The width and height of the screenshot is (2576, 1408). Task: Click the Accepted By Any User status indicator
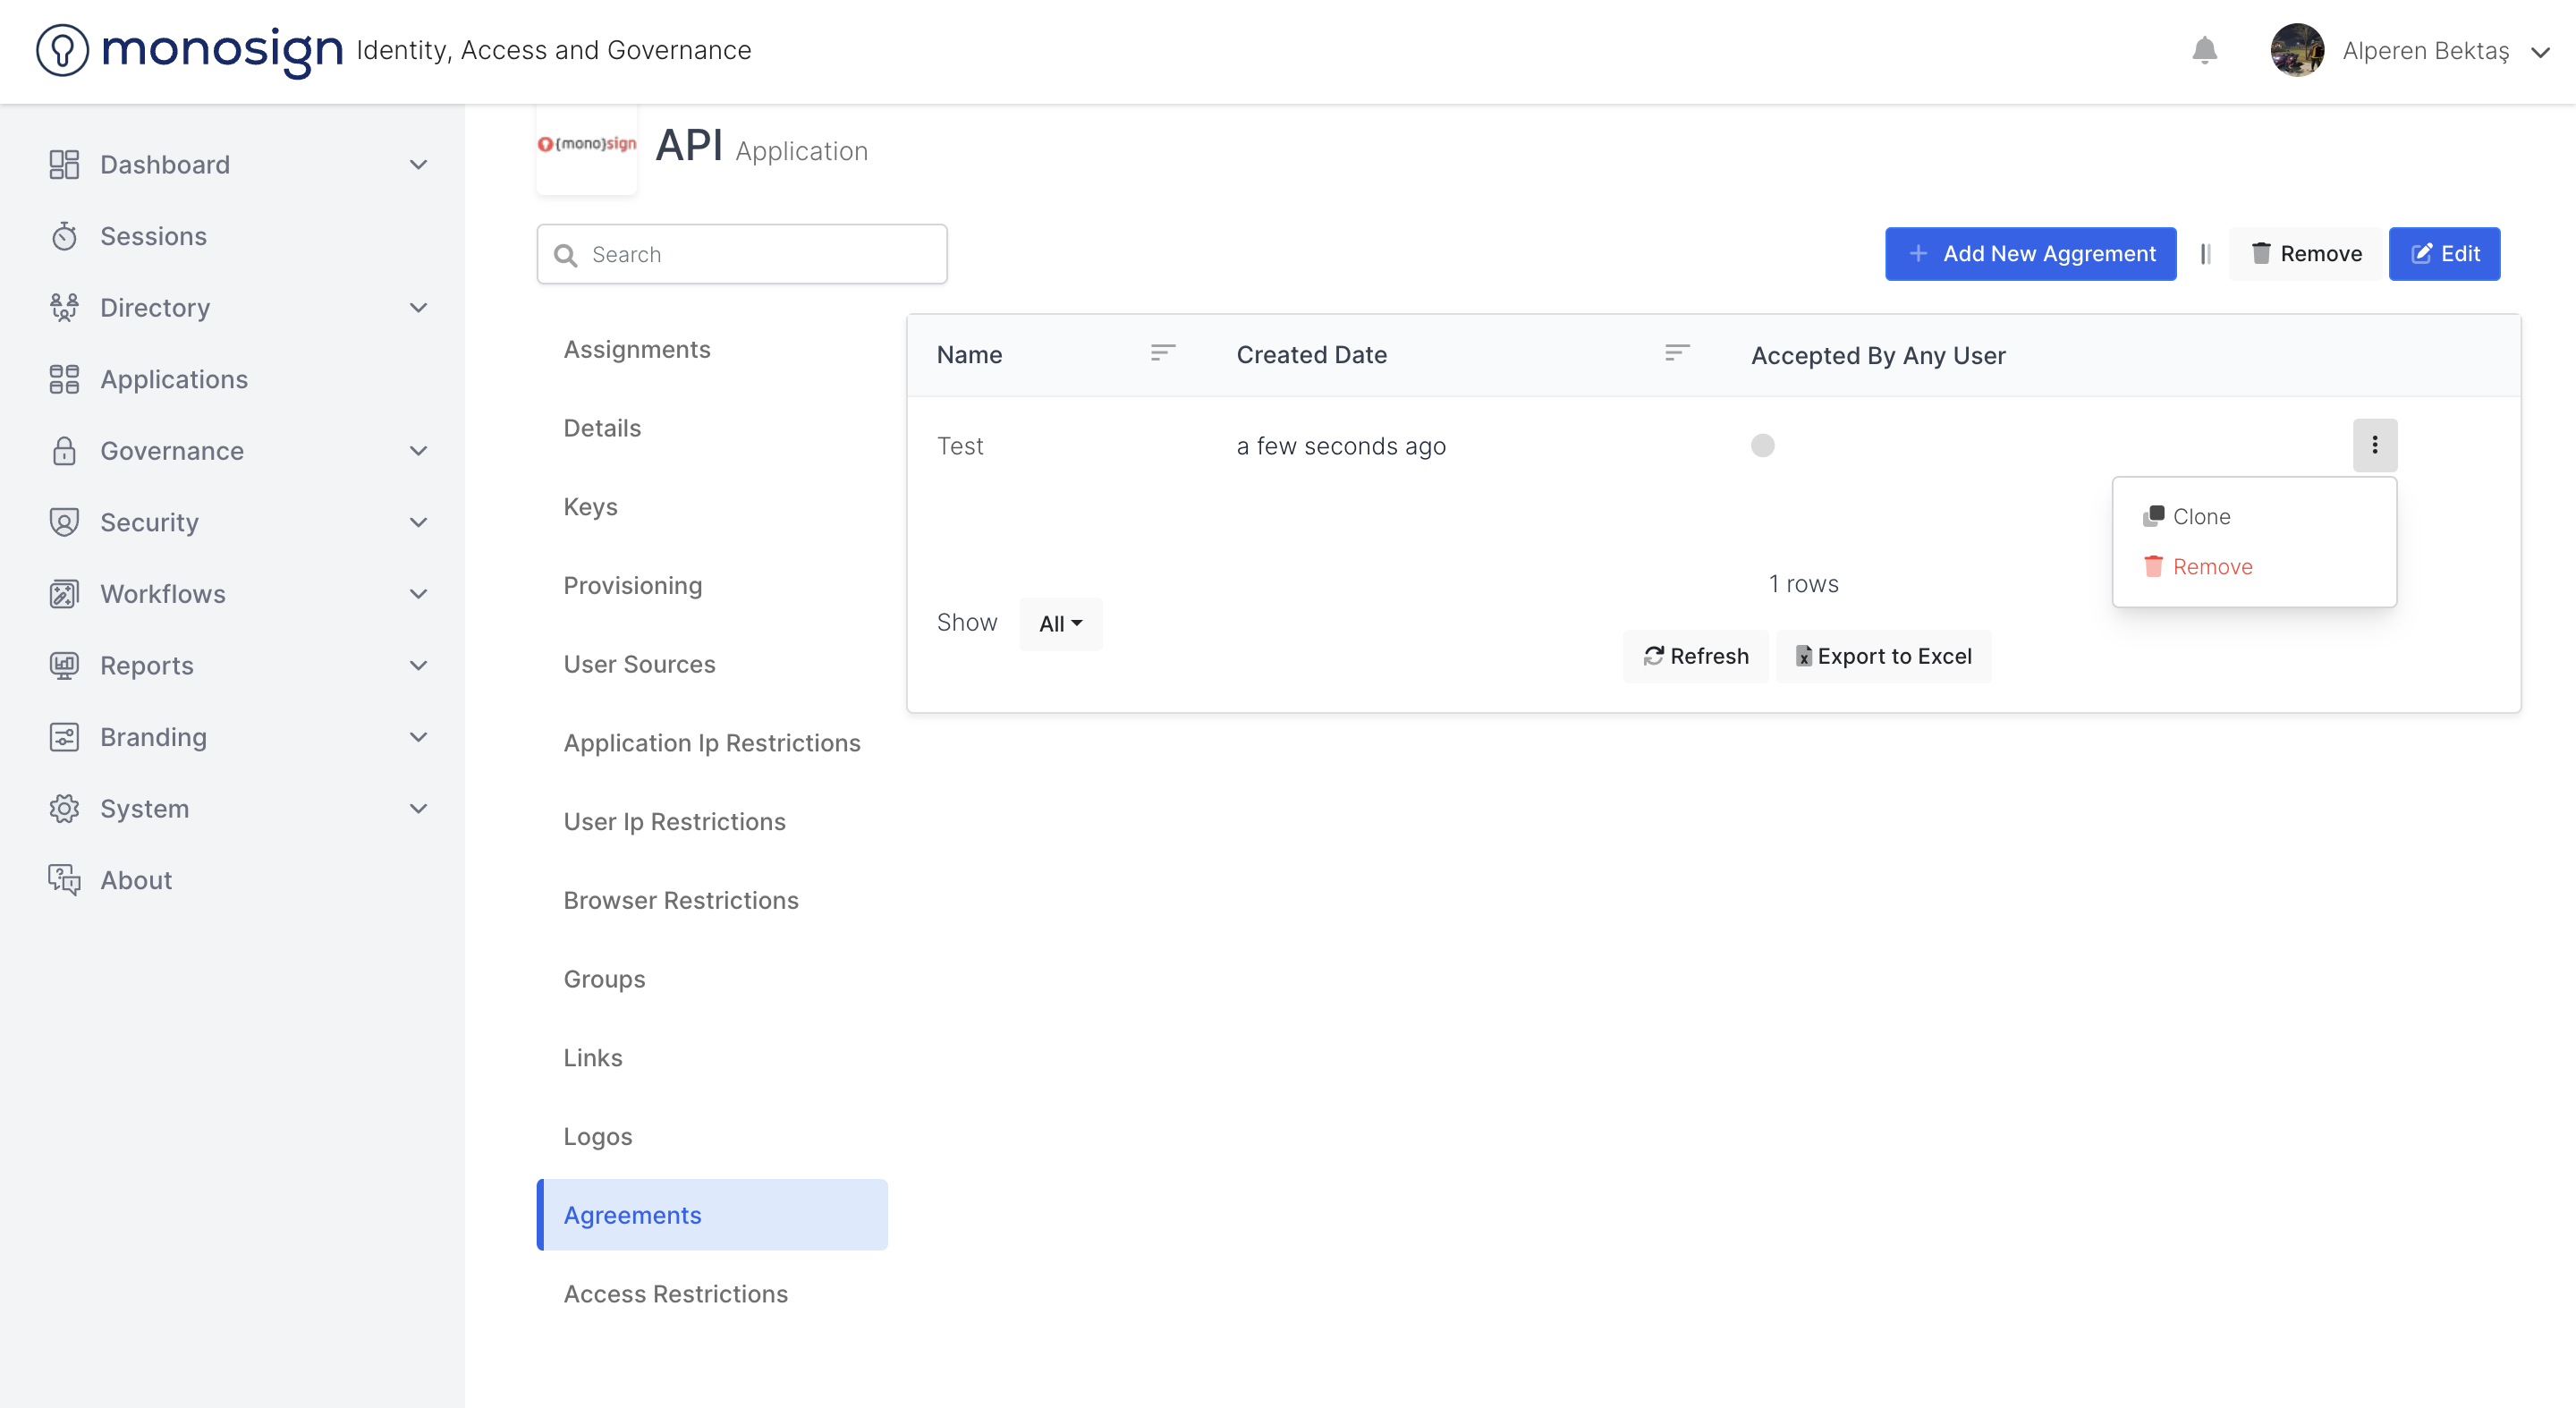[x=1762, y=446]
